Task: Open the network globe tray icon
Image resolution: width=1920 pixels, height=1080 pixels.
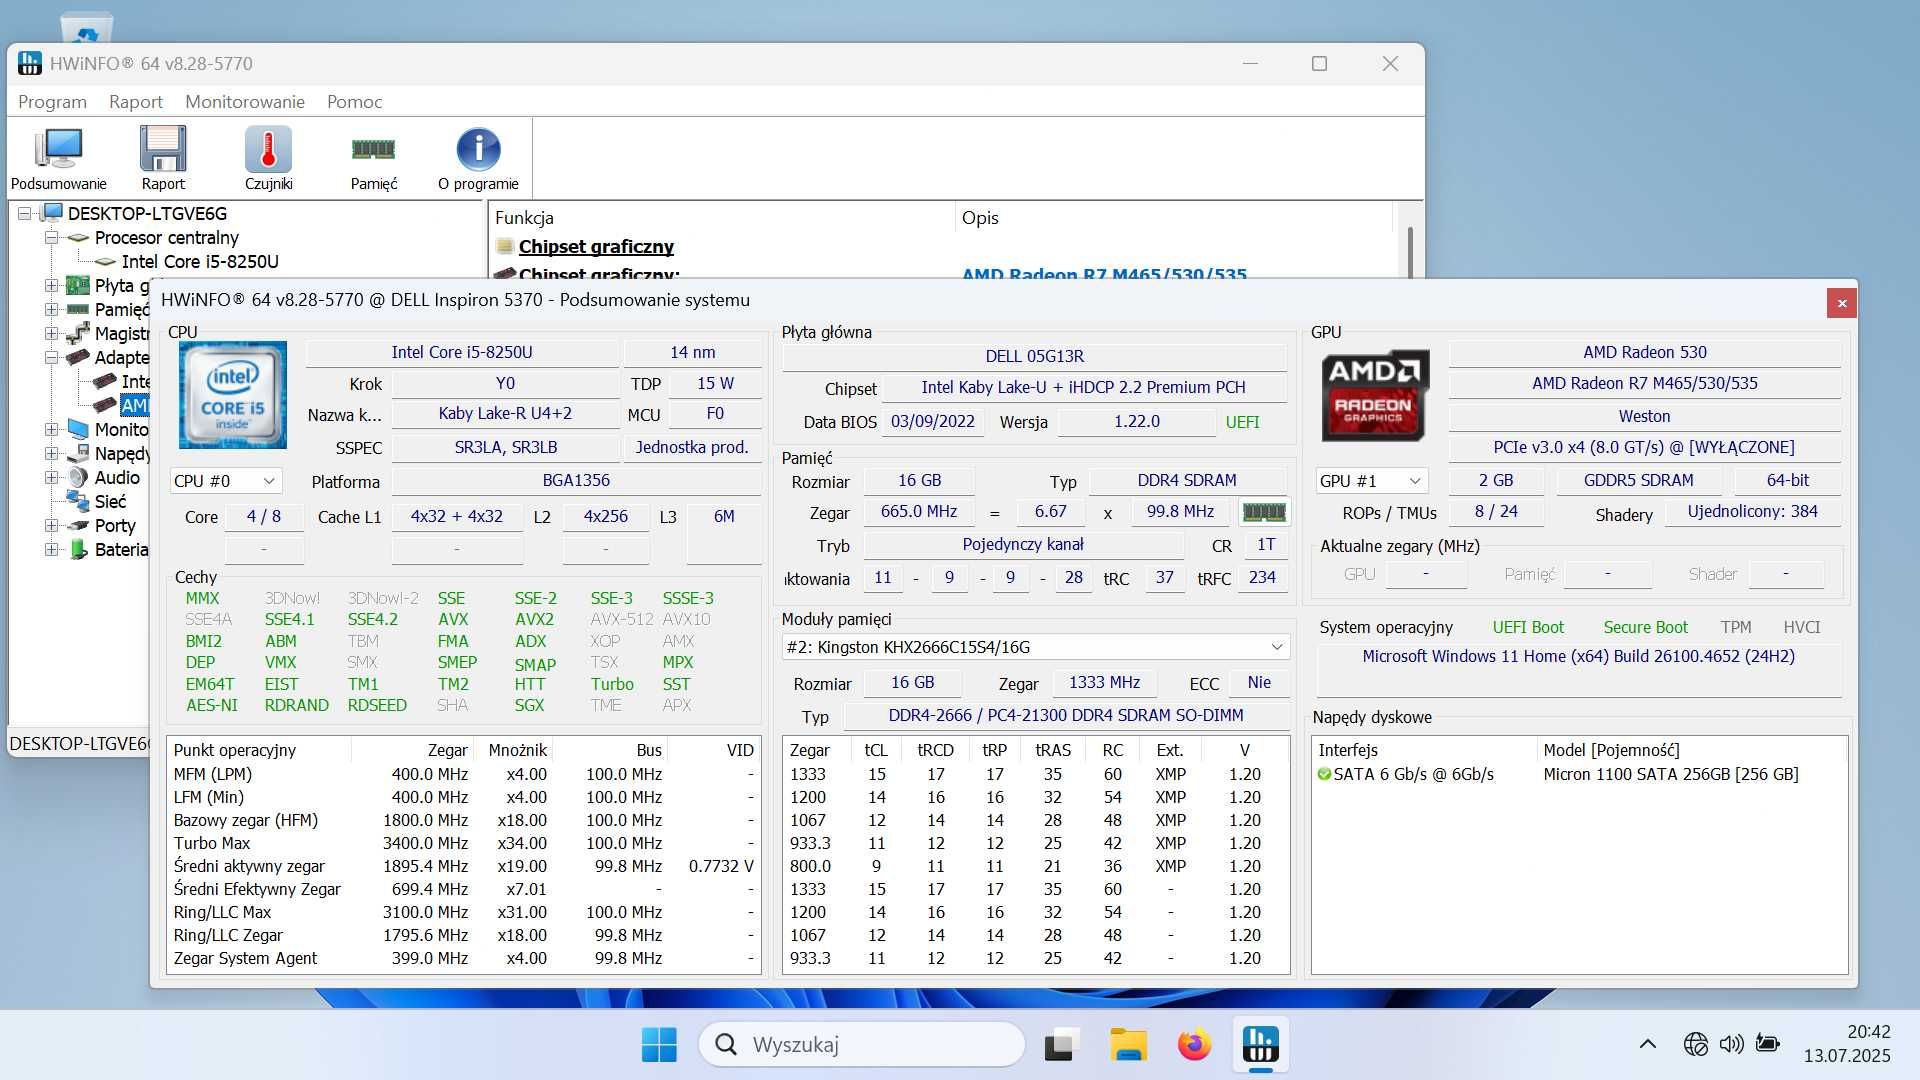Action: 1696,1045
